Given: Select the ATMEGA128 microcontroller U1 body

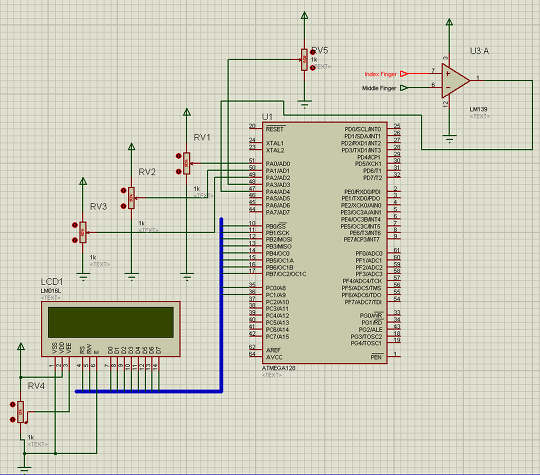Looking at the screenshot, I should 325,242.
